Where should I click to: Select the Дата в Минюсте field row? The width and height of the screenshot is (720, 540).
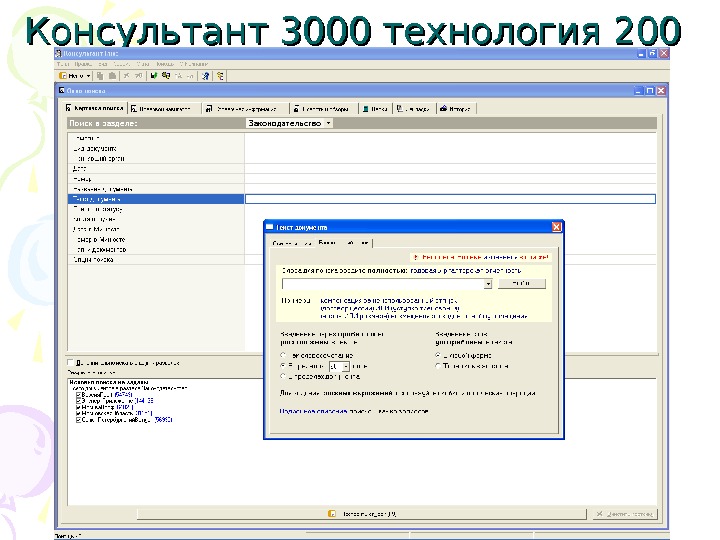[156, 229]
